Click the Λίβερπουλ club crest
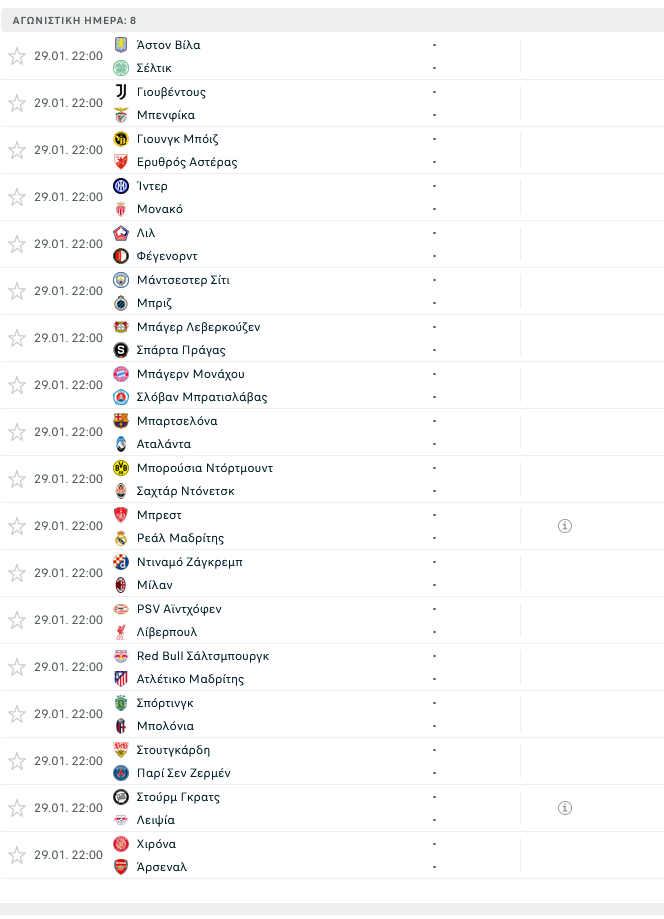 coord(121,632)
